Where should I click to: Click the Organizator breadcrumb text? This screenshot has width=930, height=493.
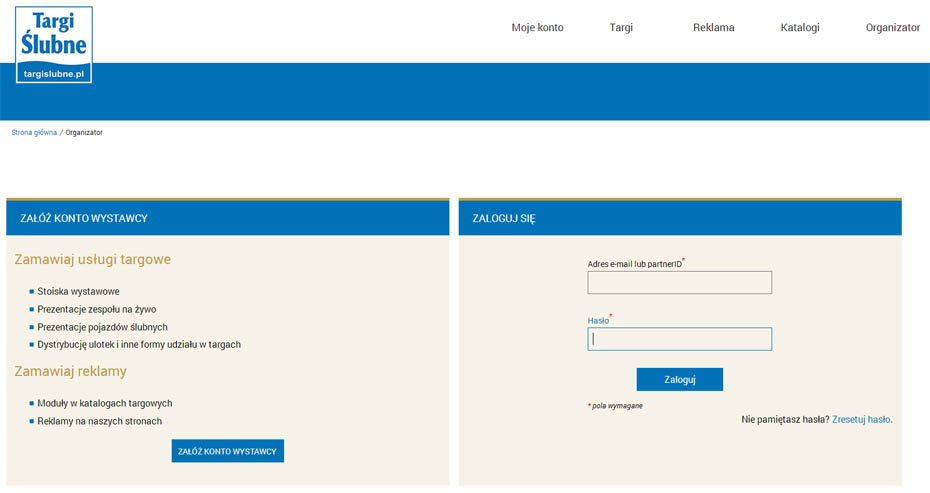point(84,132)
